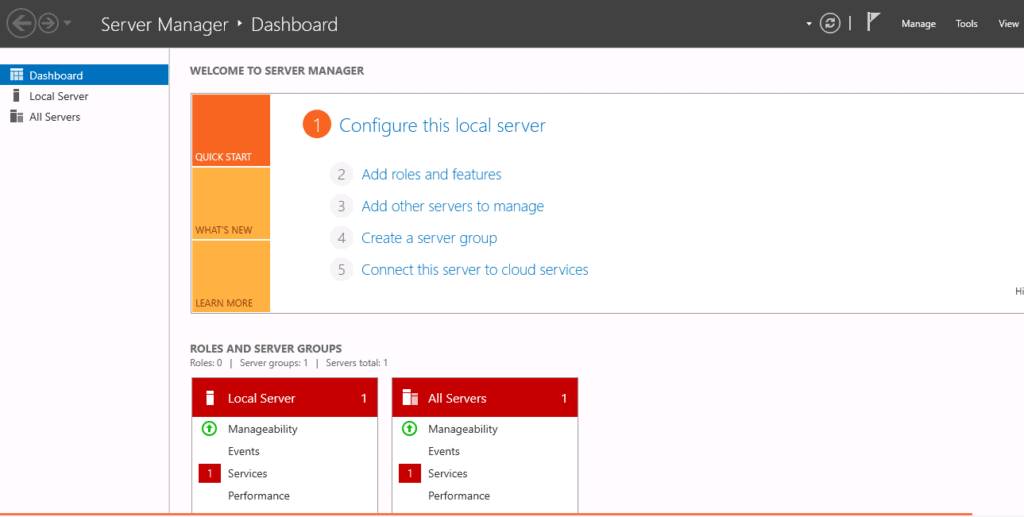Open the Manage menu
This screenshot has width=1024, height=517.
[918, 24]
